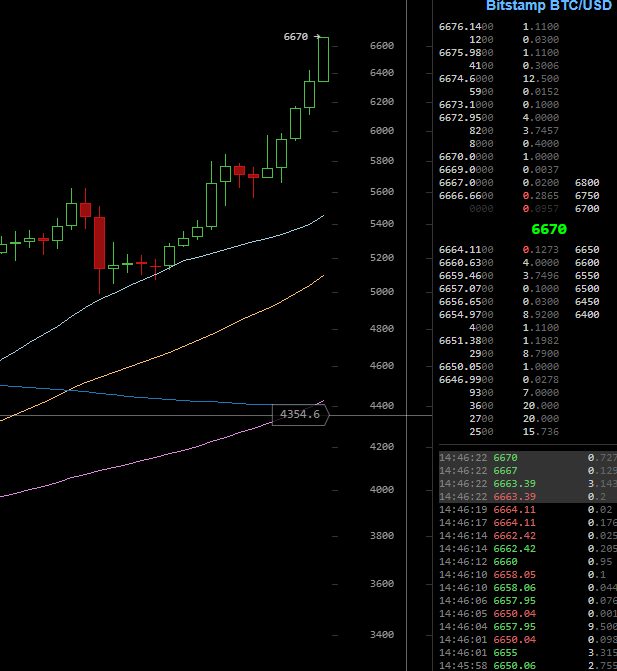
Task: Select the 6450 order book grouping level
Action: pos(587,302)
